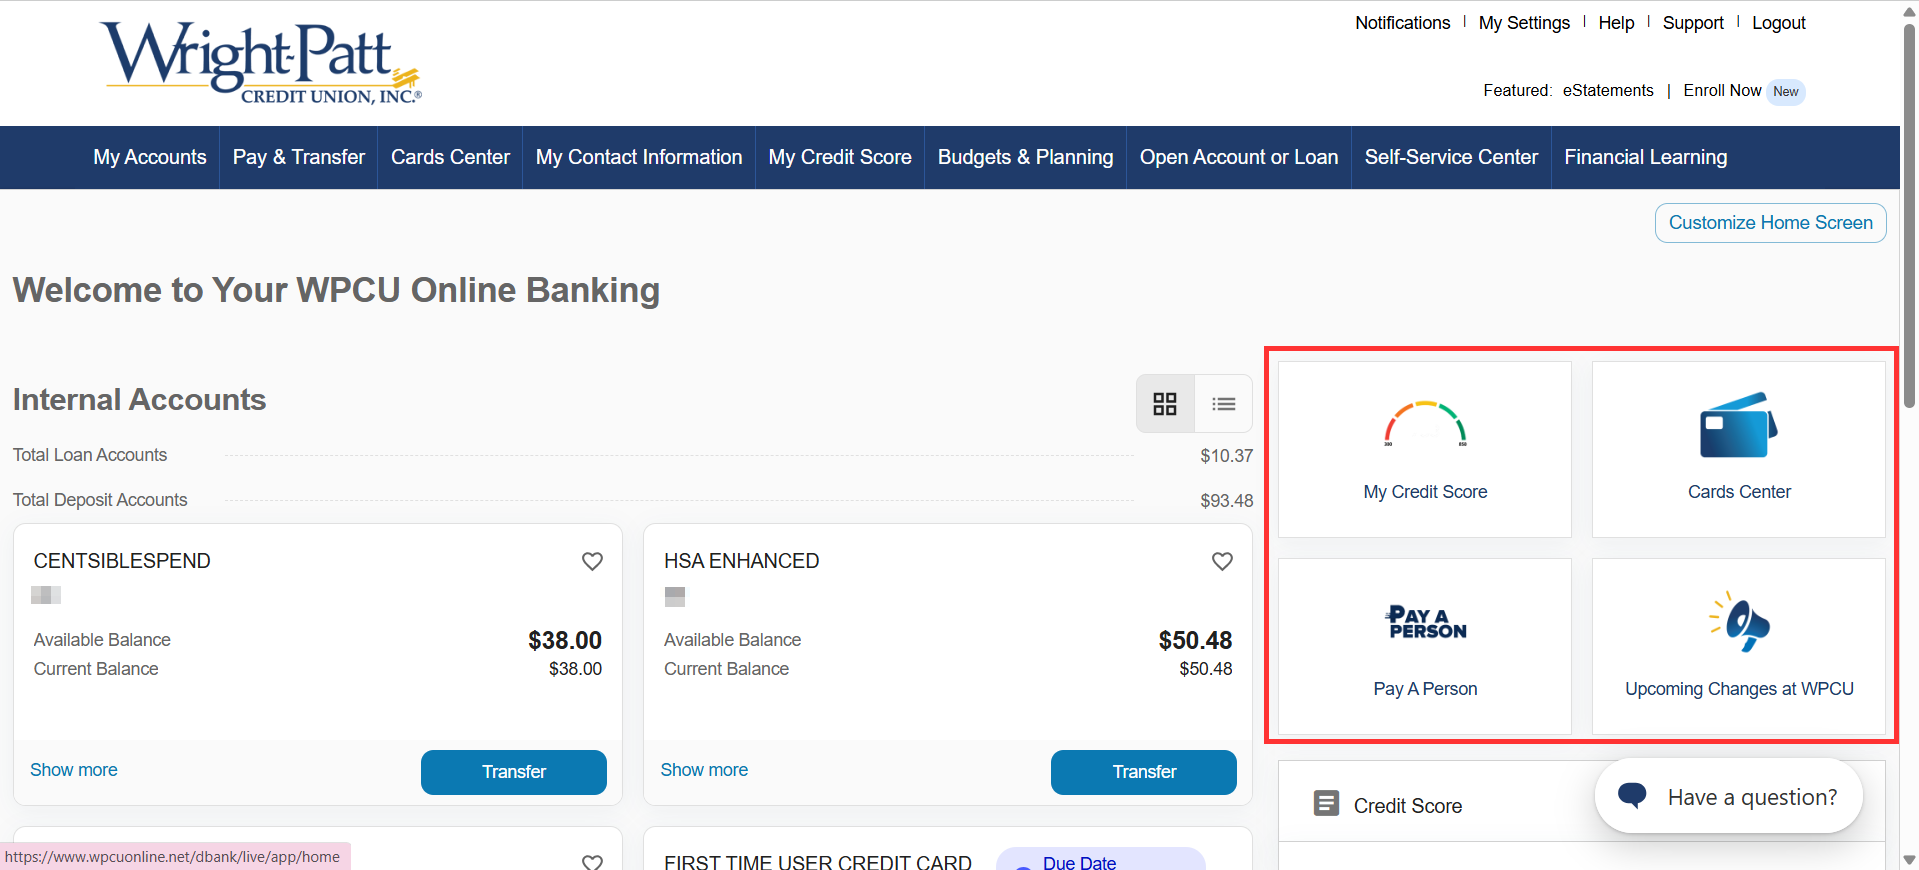Click Customize Home Screen button

pyautogui.click(x=1770, y=223)
